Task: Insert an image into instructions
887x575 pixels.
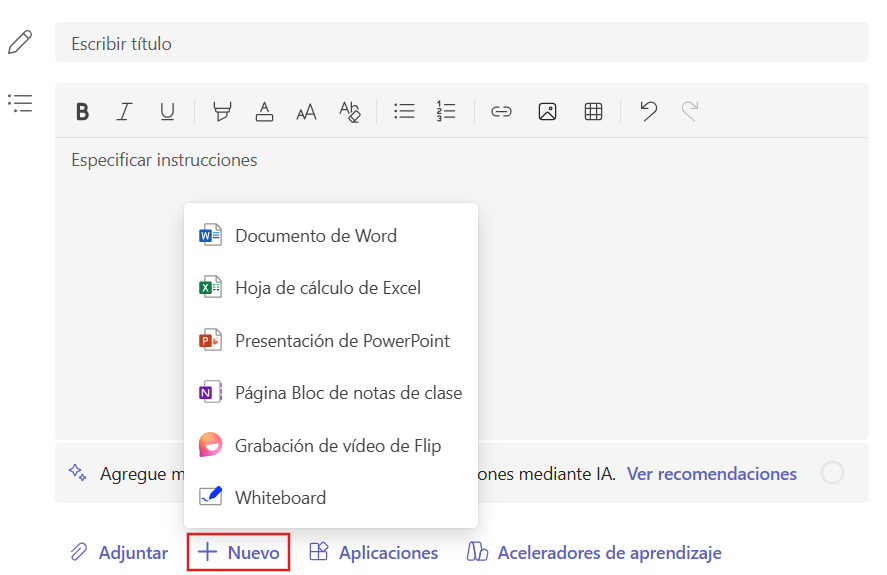Action: coord(547,111)
